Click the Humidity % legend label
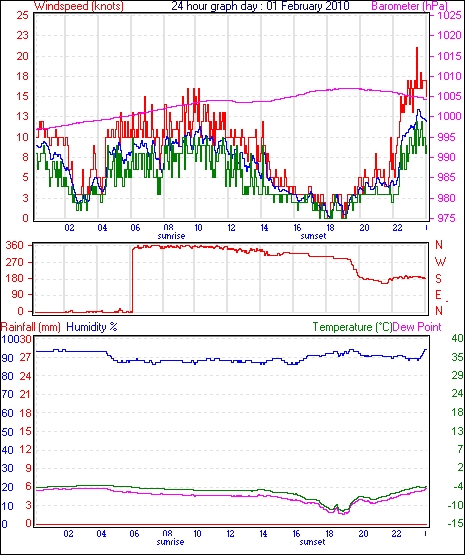465x556 pixels. coord(92,327)
